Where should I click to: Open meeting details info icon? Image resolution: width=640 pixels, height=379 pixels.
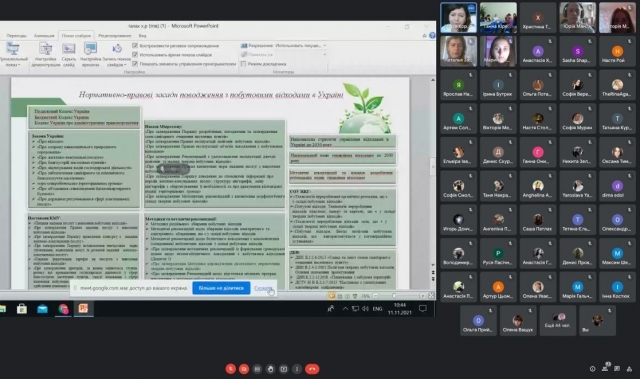pyautogui.click(x=592, y=369)
